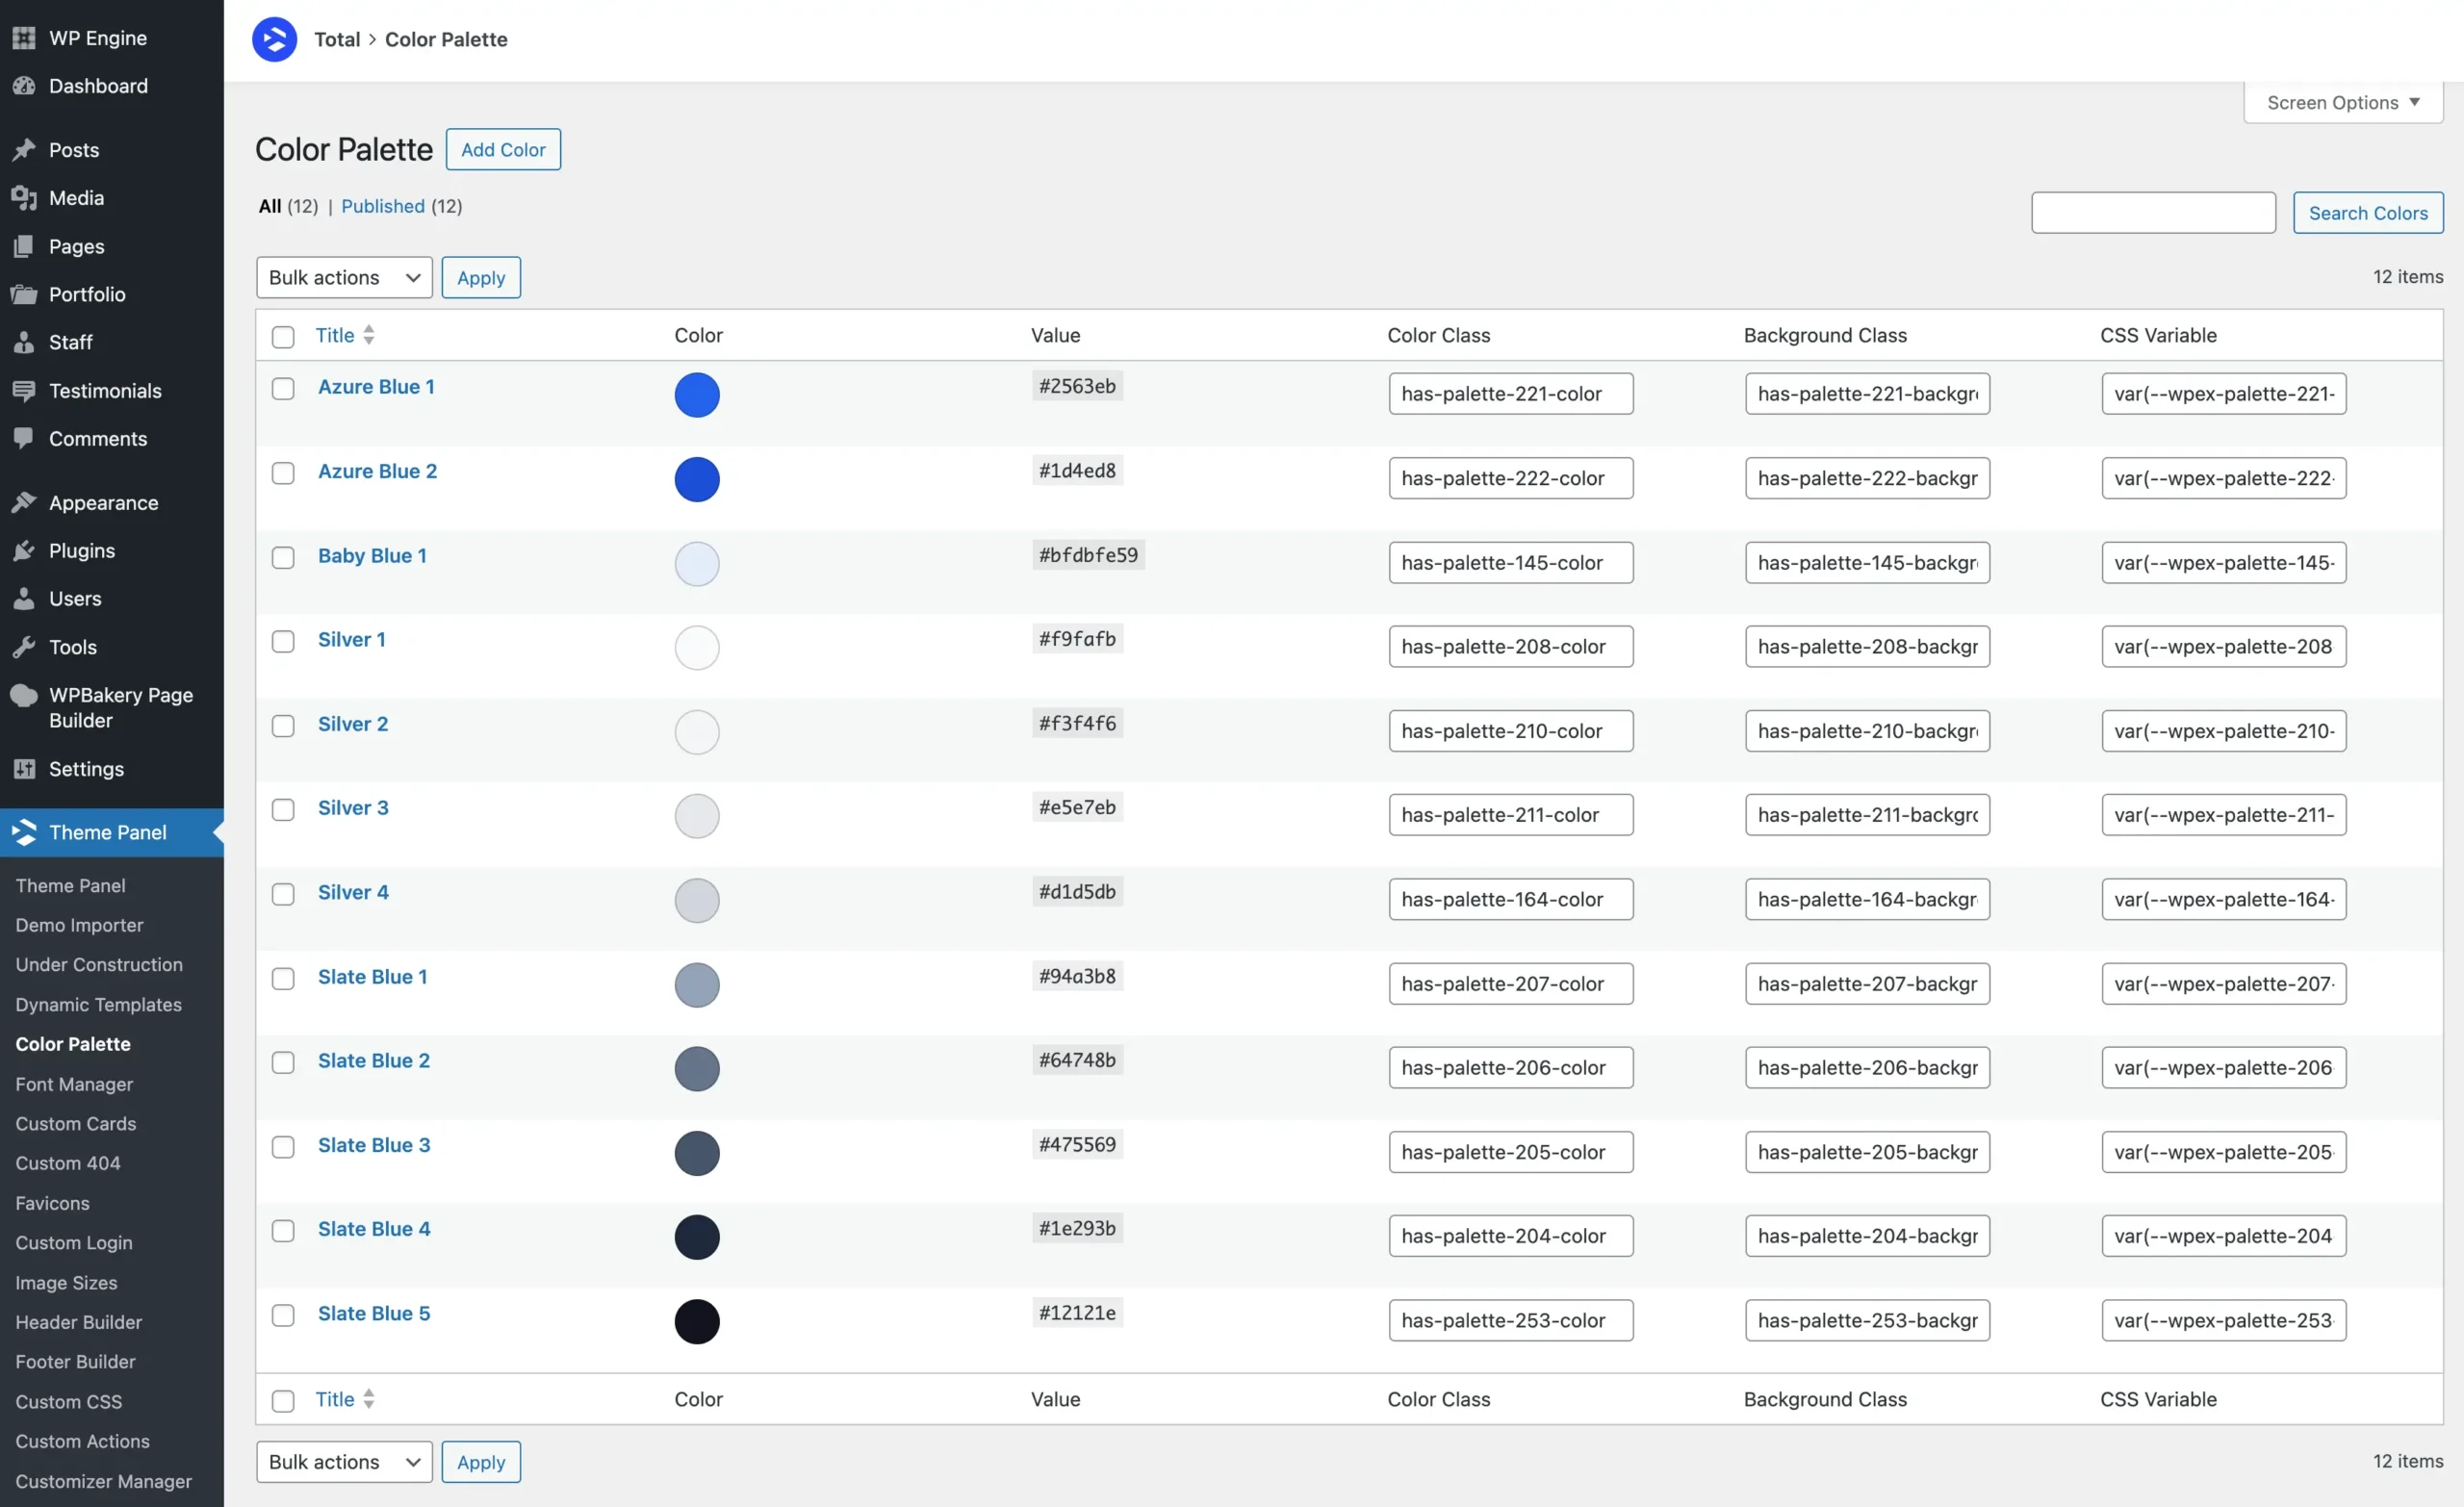Open the Slate Blue 4 color link

[x=374, y=1229]
